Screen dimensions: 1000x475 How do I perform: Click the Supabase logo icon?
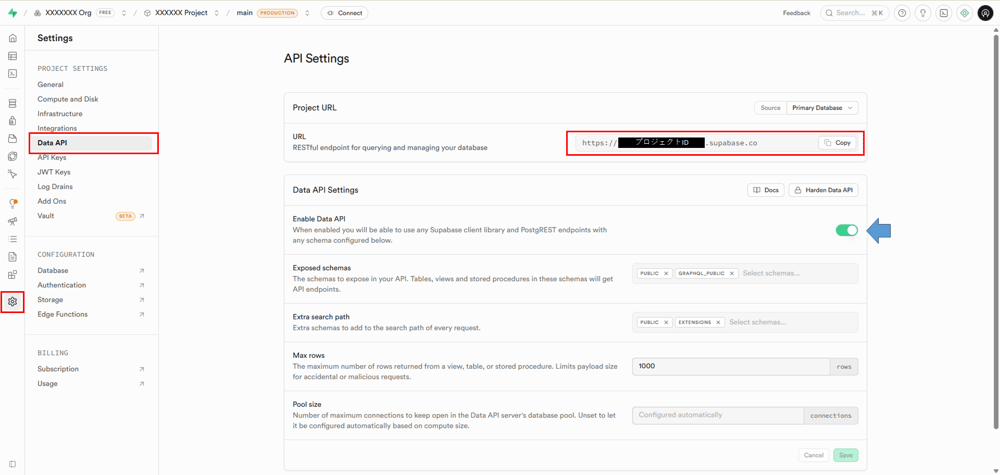[x=12, y=13]
